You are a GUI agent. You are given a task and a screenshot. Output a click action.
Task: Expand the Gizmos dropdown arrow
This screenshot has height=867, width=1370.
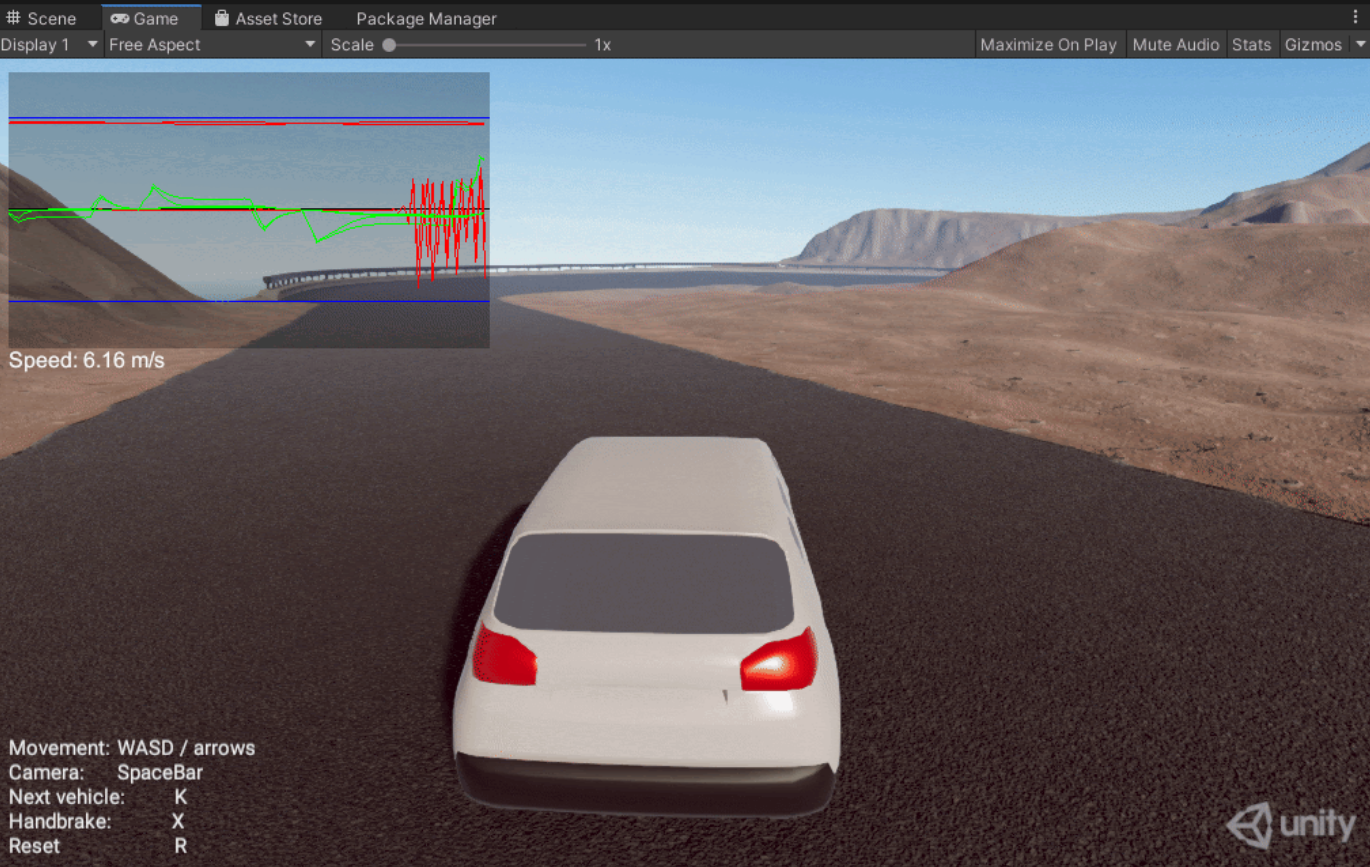tap(1360, 45)
